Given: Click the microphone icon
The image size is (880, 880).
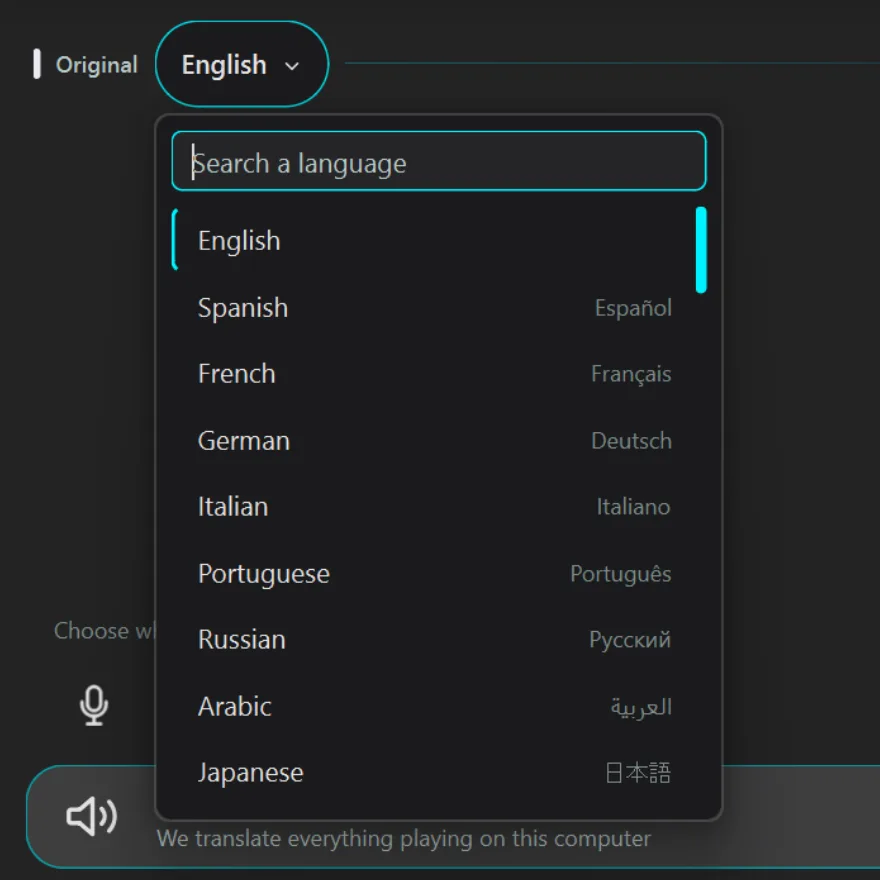Looking at the screenshot, I should click(x=94, y=705).
